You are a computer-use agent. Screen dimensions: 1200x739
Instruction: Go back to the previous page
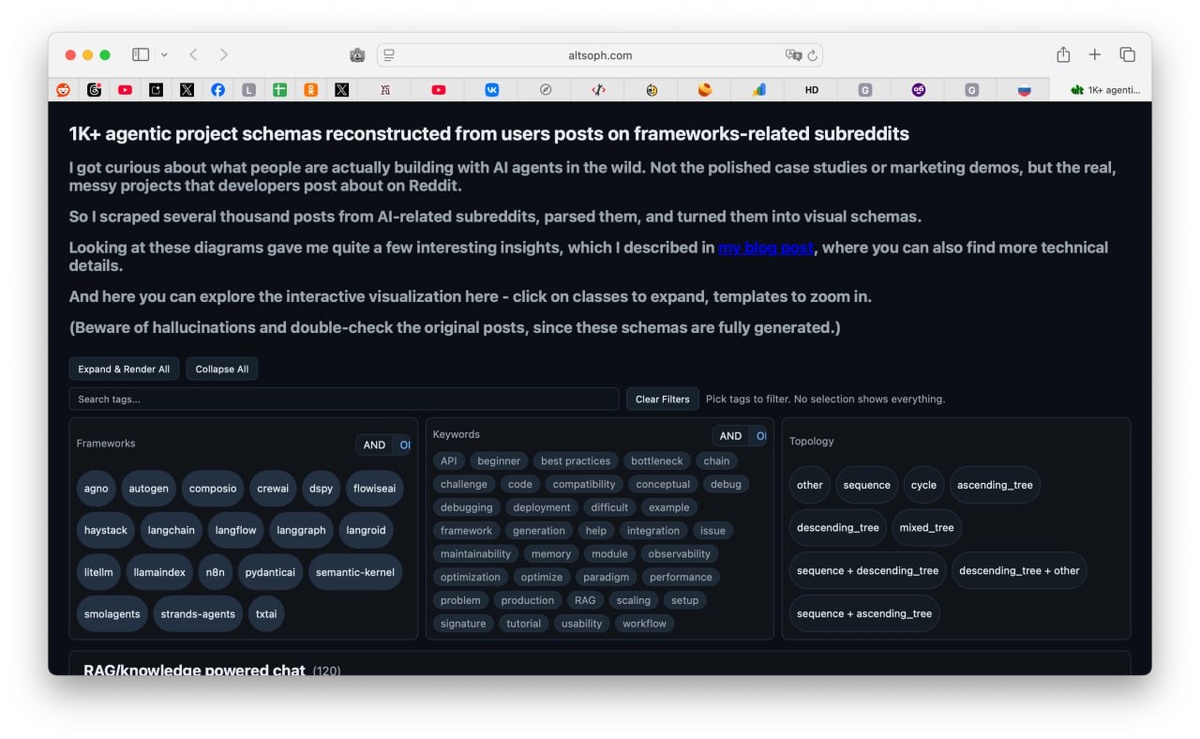(x=194, y=55)
